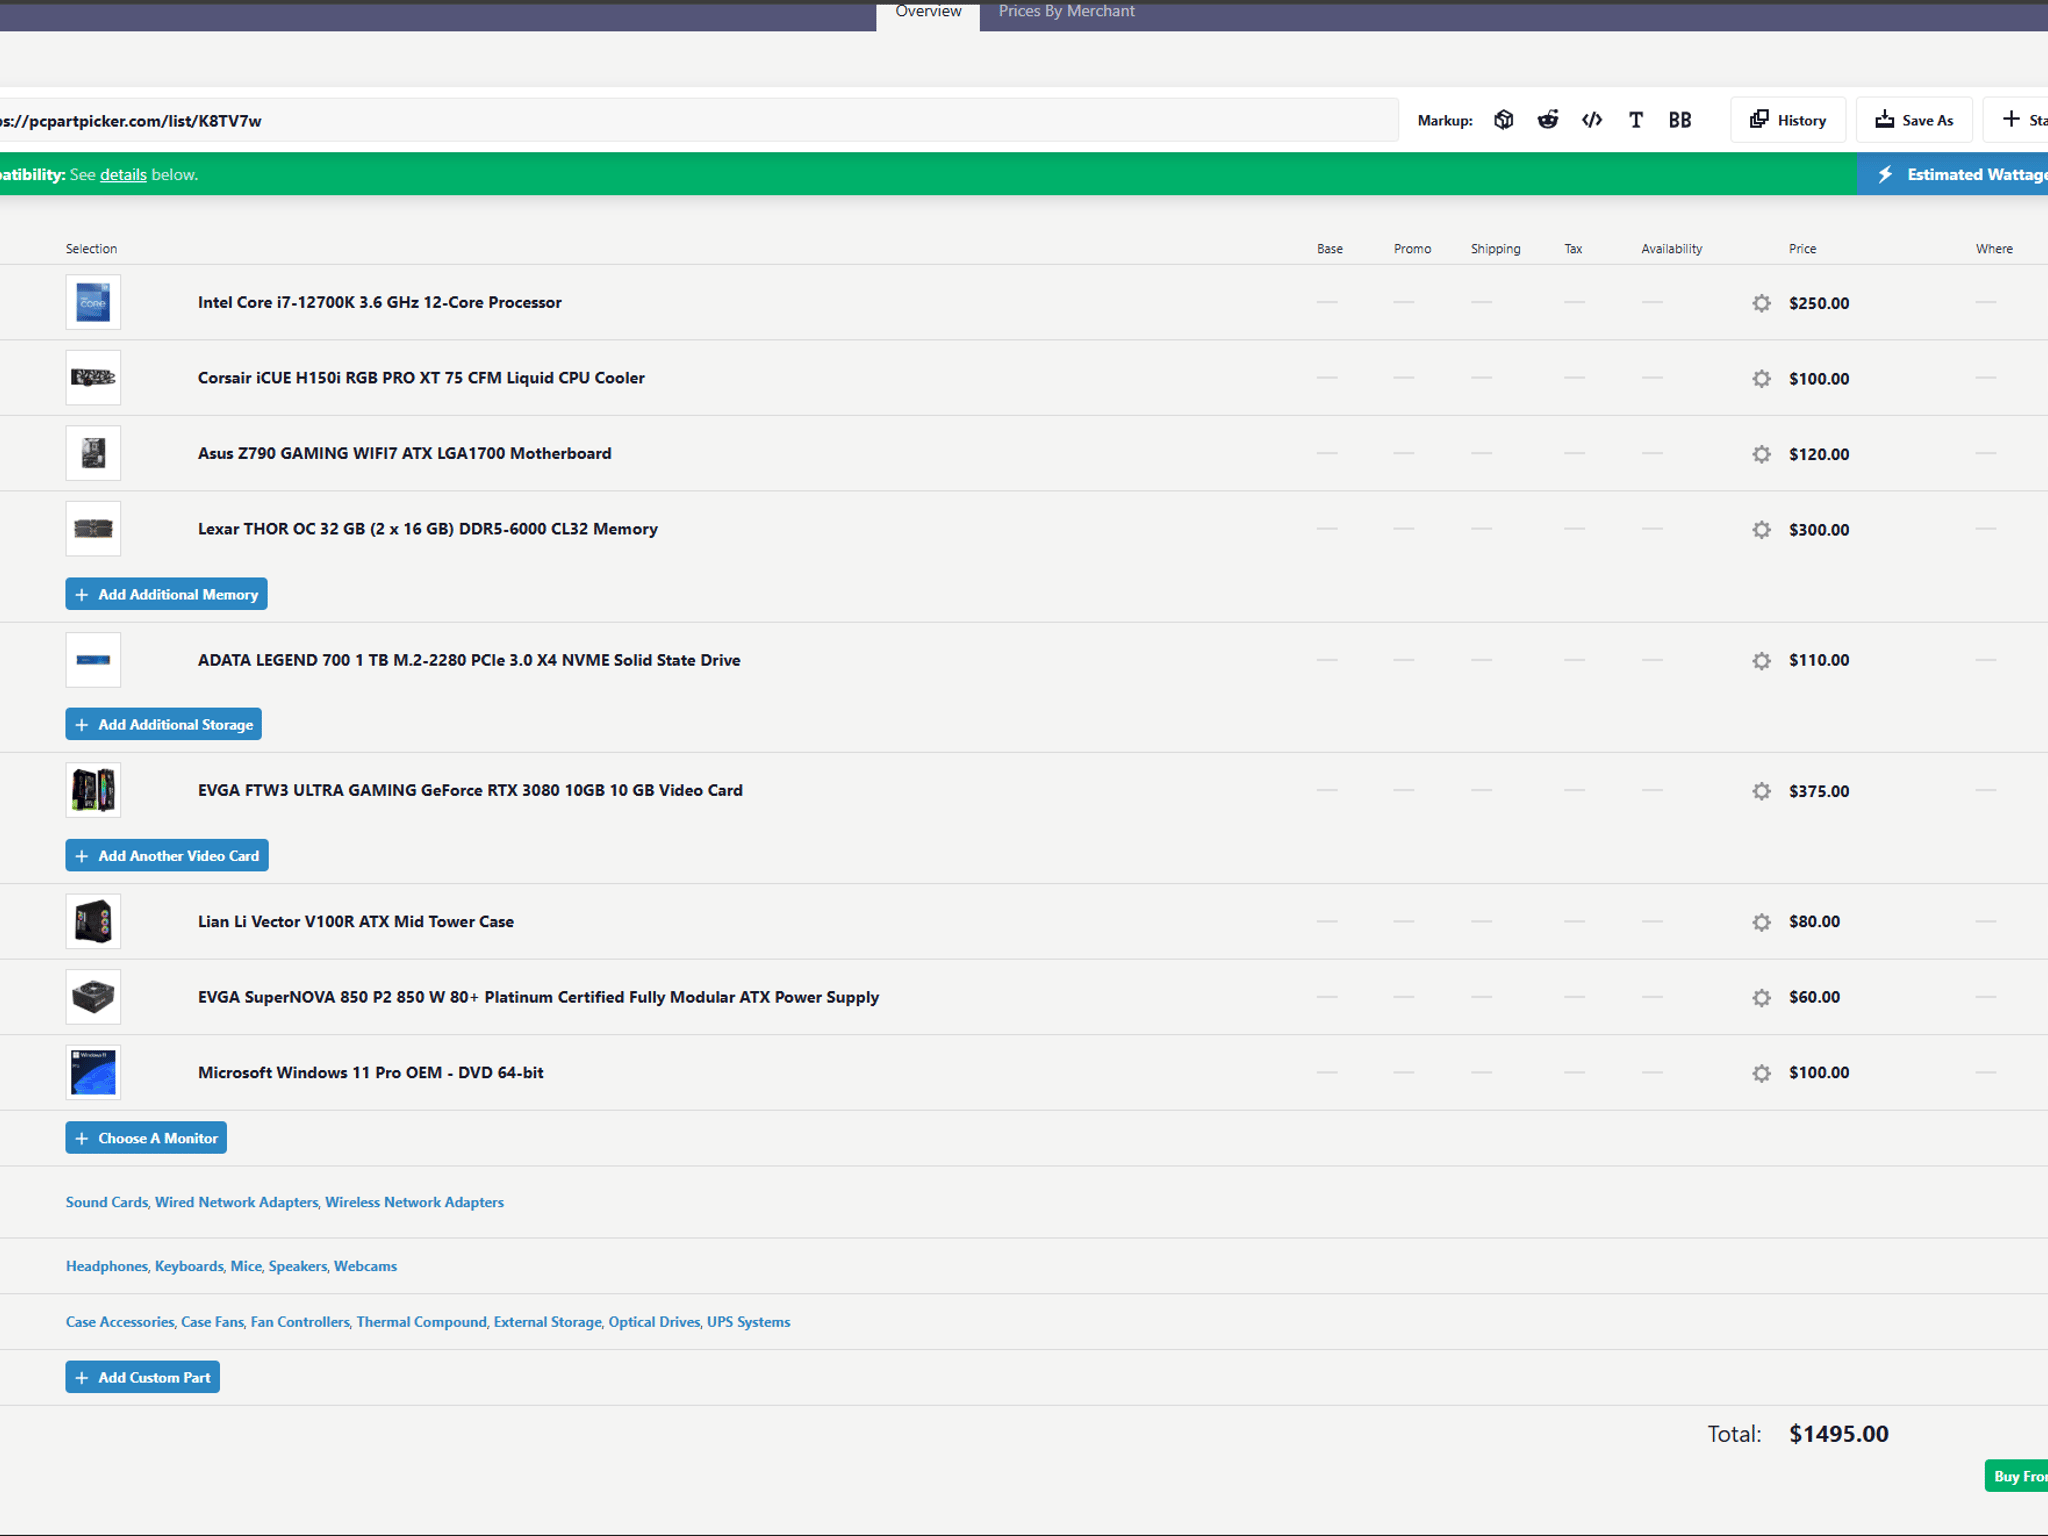Open gear settings for EVGA RTX 3080 price
The image size is (2048, 1536).
point(1761,791)
